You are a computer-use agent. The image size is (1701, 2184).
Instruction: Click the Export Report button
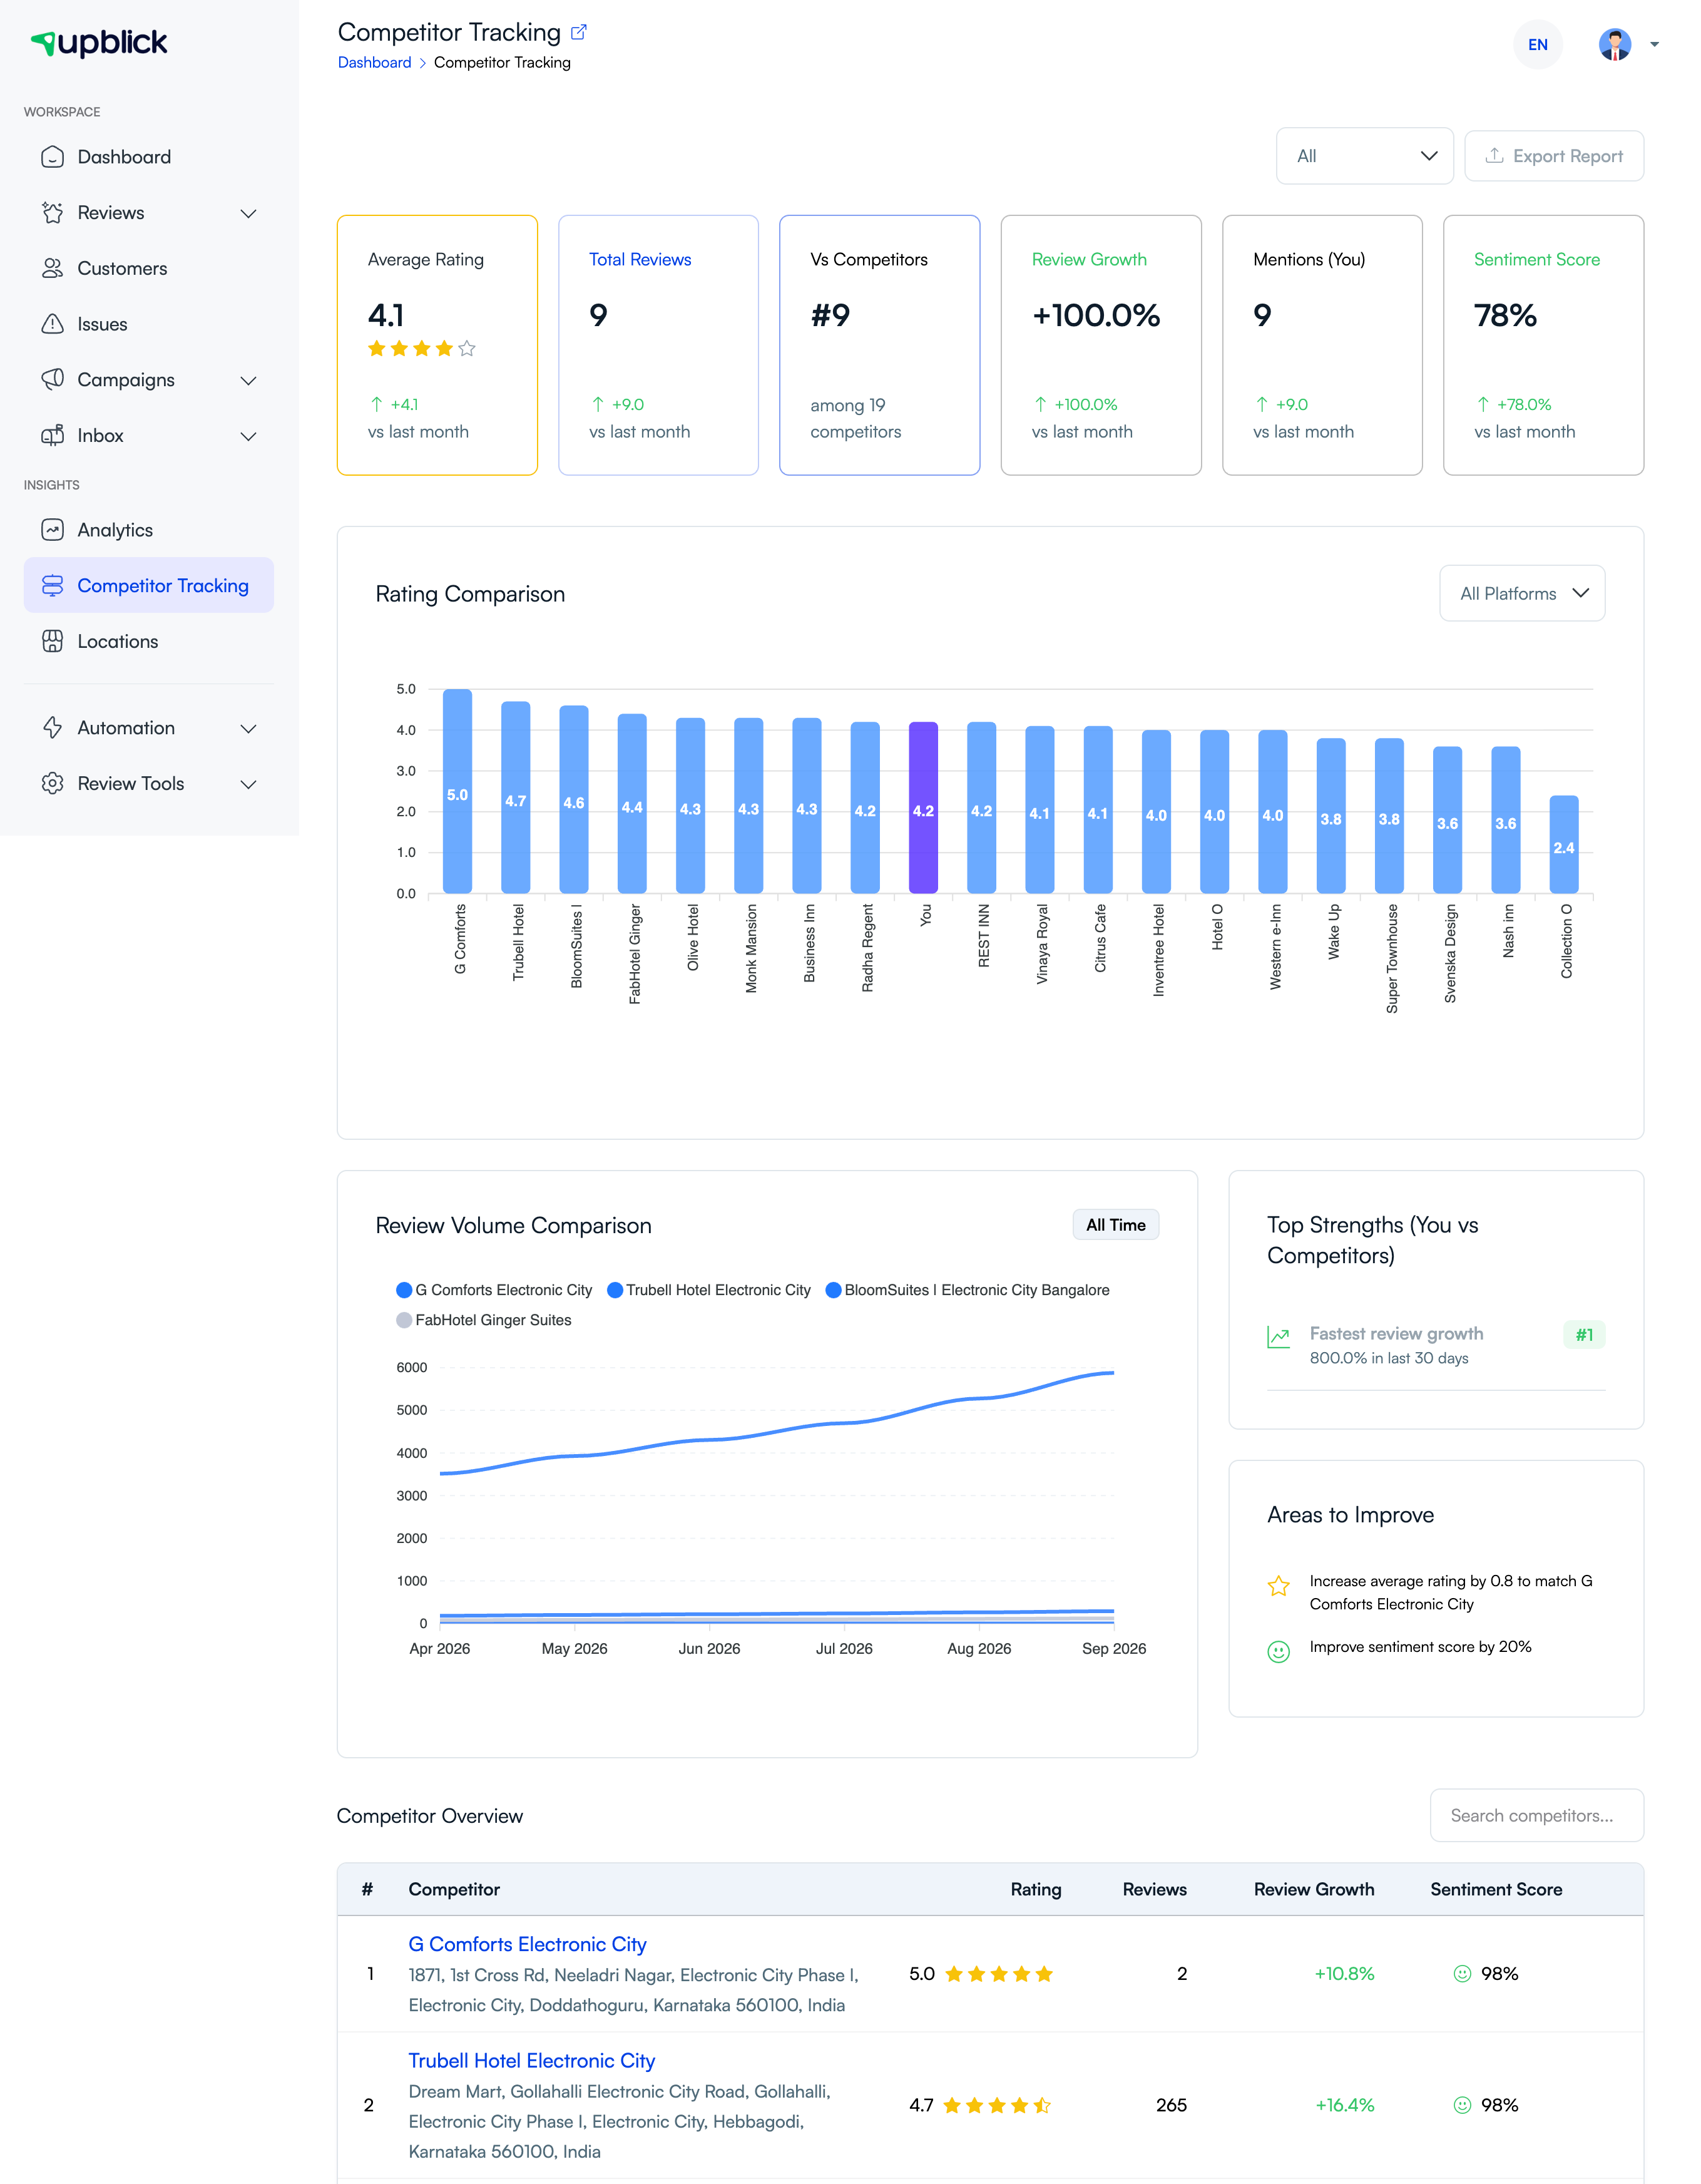coord(1553,156)
